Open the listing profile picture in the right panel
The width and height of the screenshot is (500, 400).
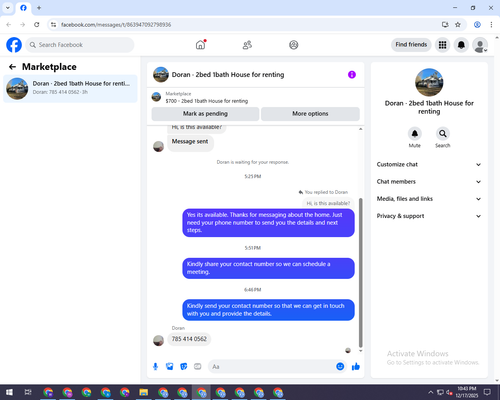pos(429,82)
